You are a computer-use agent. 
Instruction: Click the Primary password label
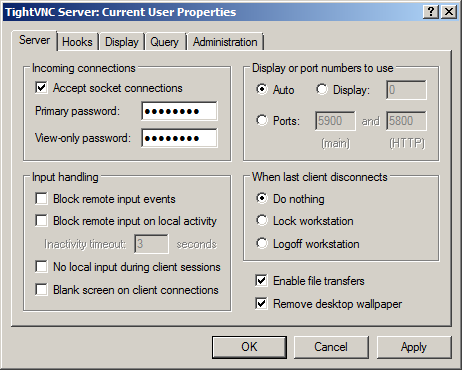[77, 111]
